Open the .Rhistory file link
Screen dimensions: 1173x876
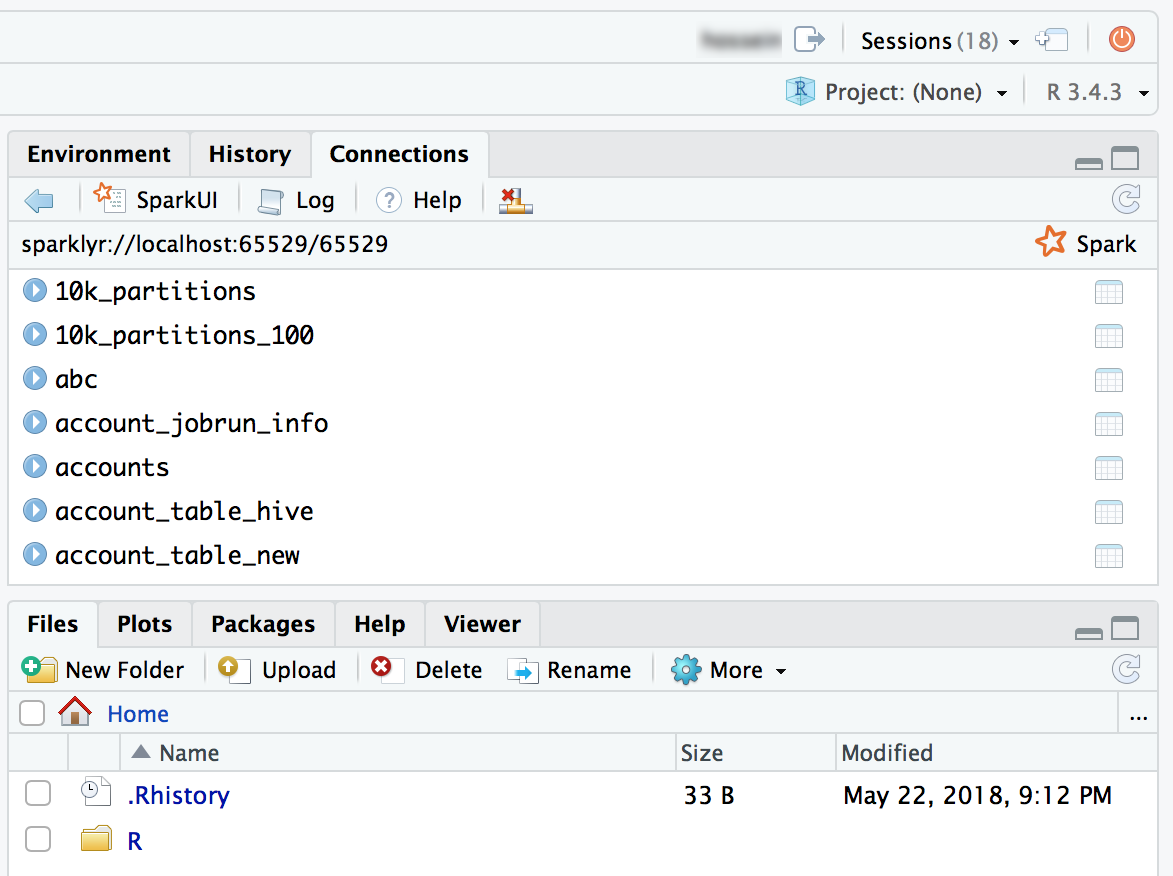coord(178,794)
